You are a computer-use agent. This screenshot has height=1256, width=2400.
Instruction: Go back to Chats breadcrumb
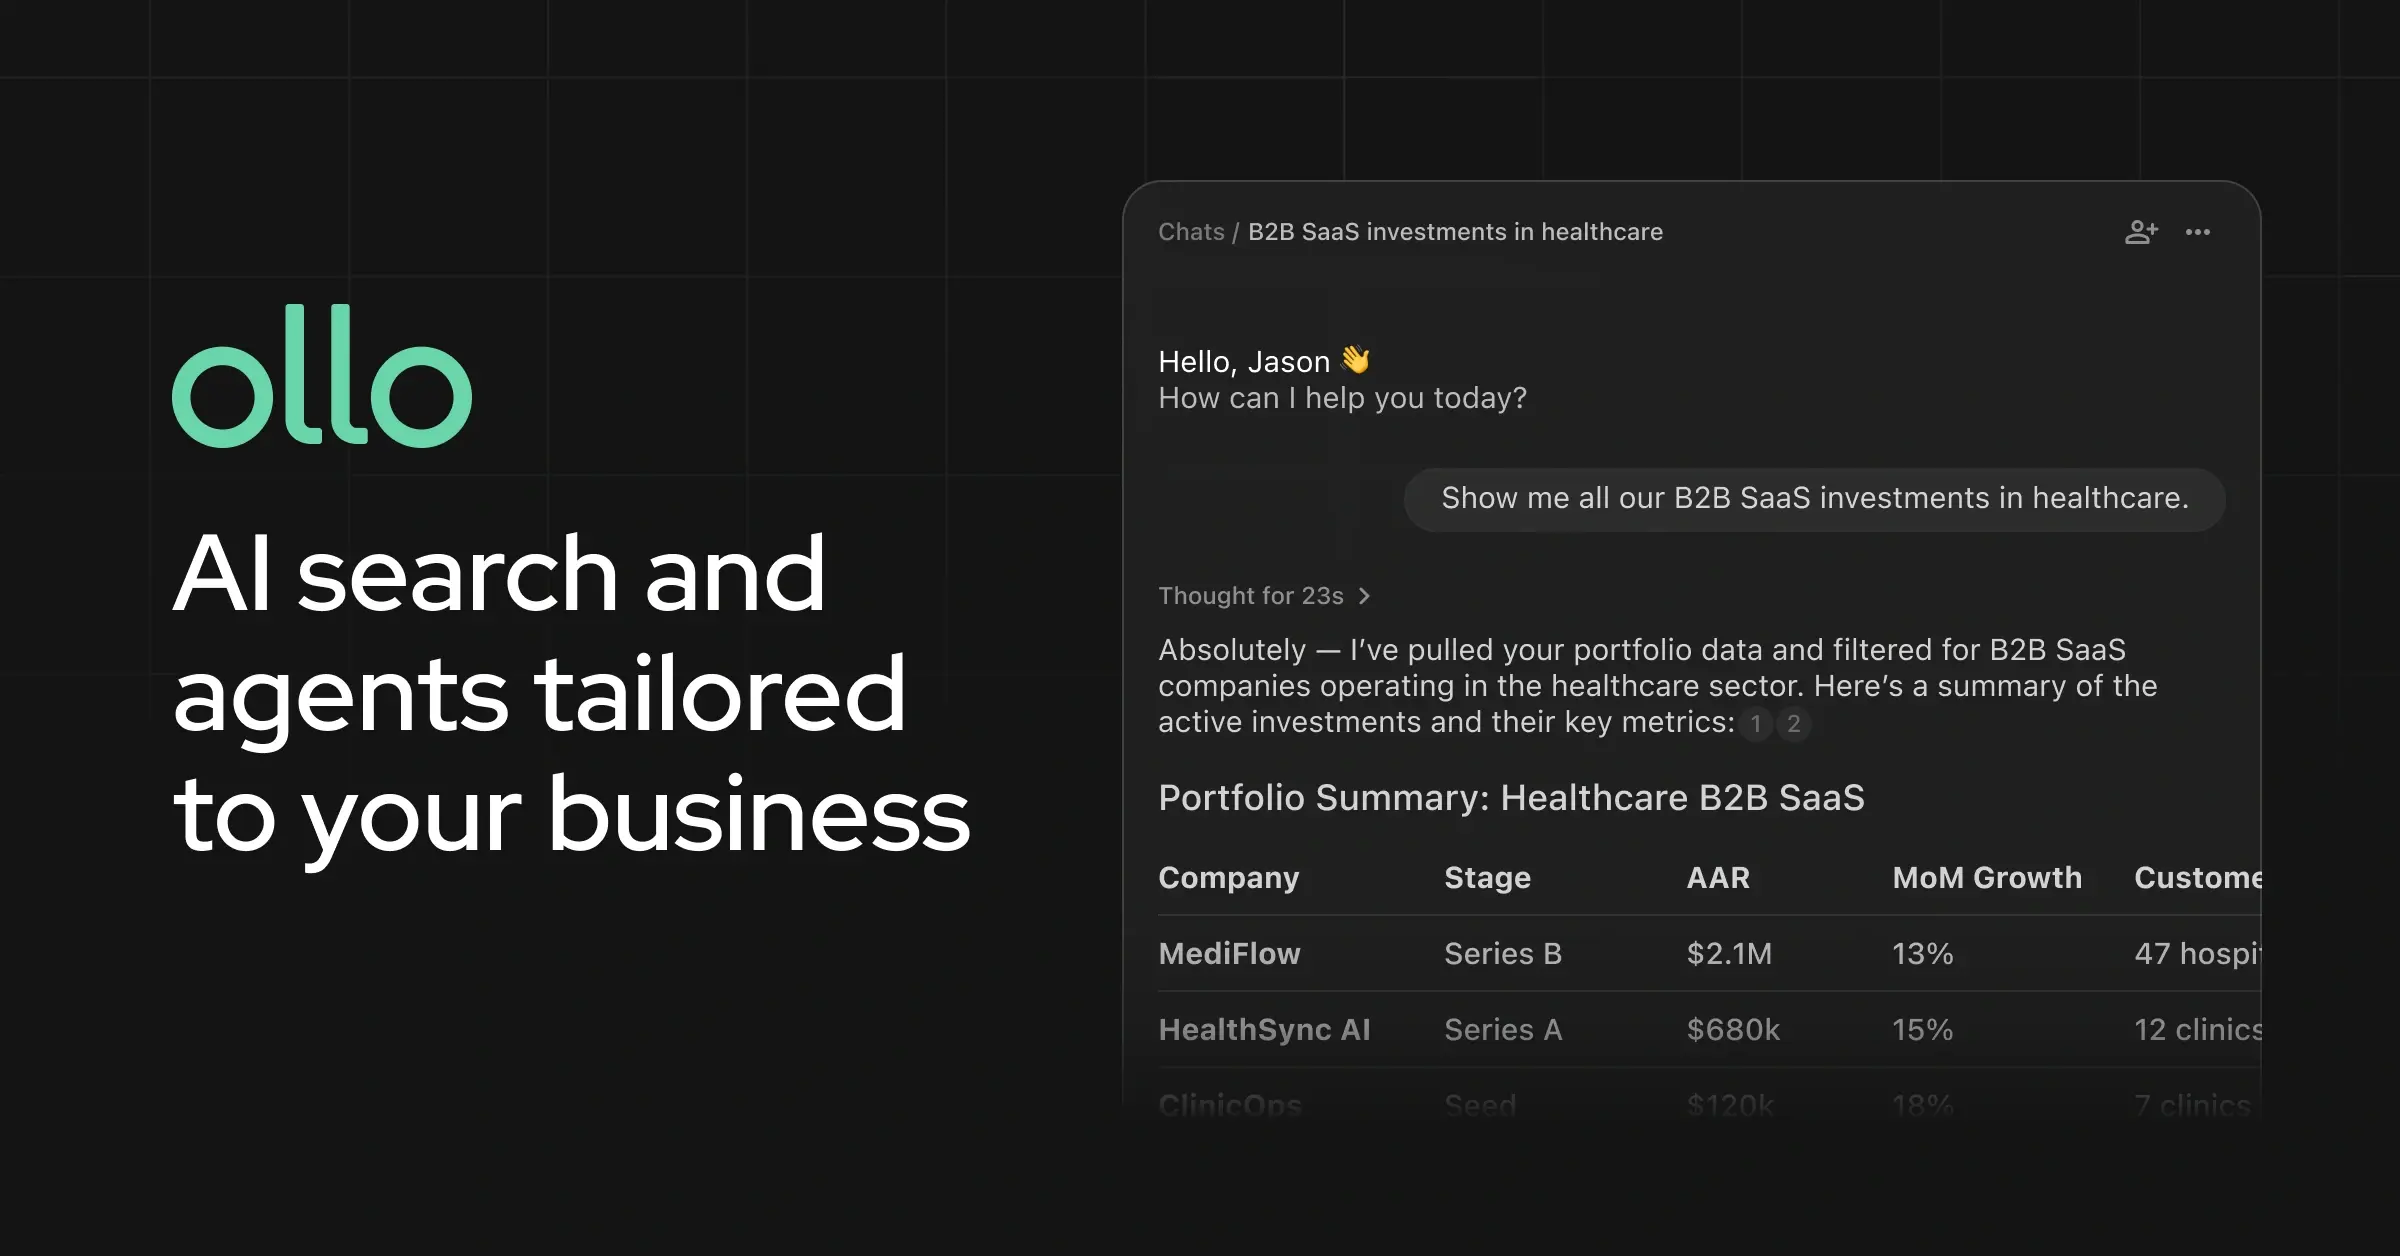pos(1191,232)
